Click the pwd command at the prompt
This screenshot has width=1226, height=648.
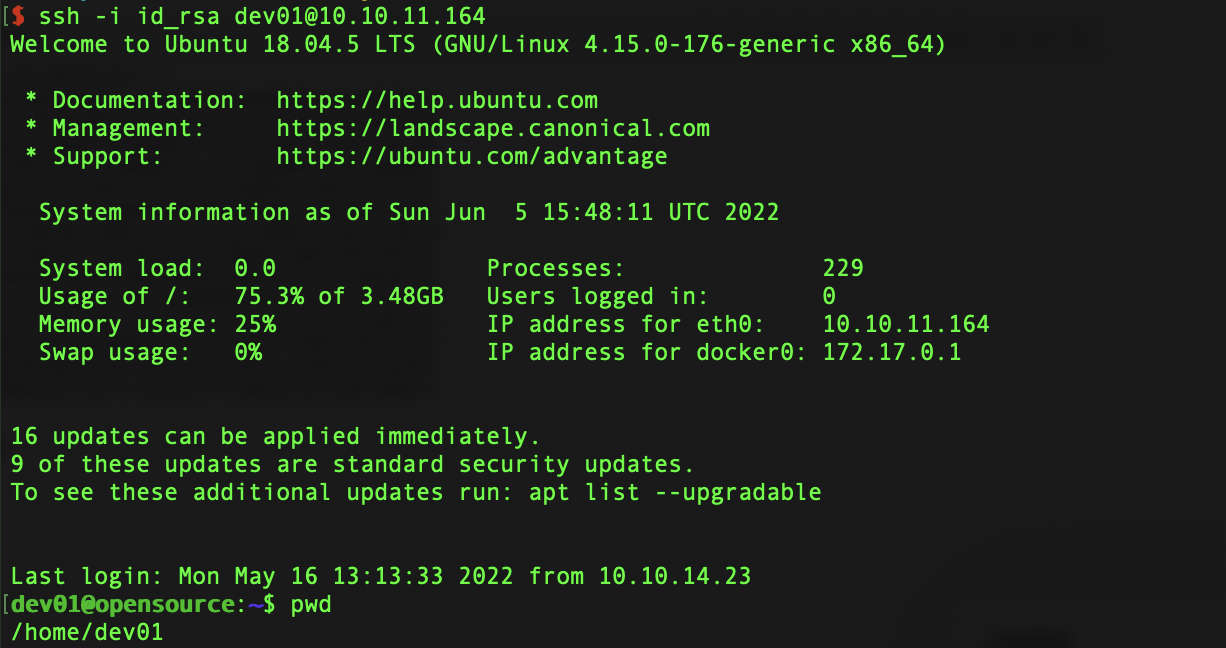tap(311, 604)
